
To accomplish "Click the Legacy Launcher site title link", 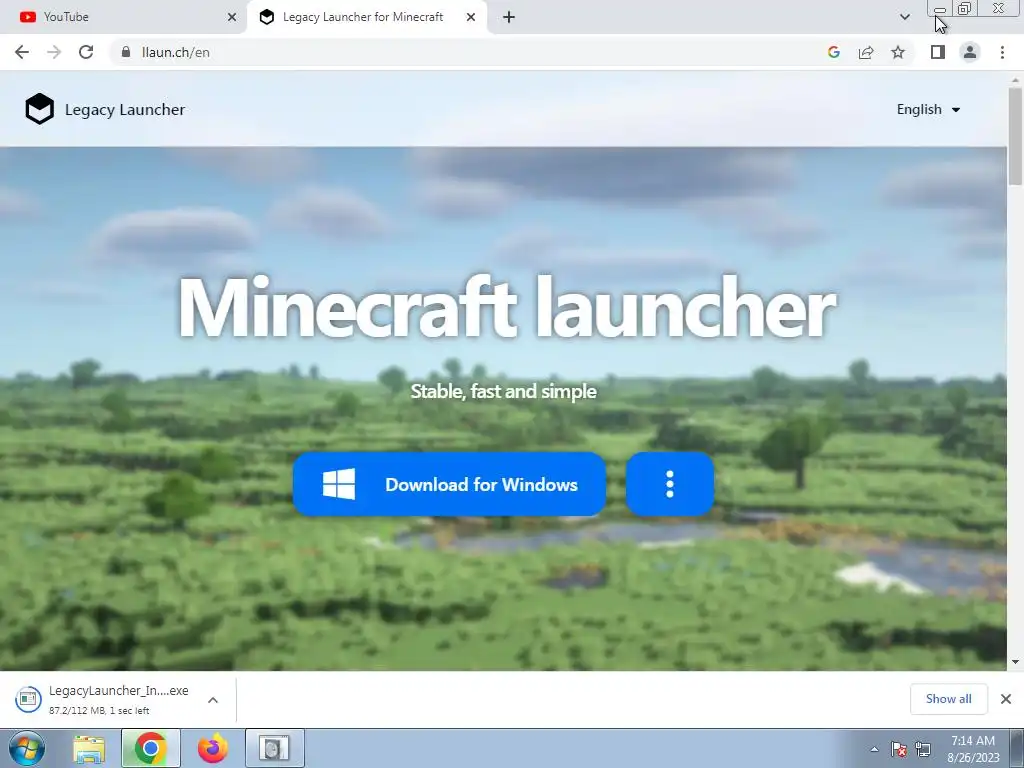I will (125, 109).
